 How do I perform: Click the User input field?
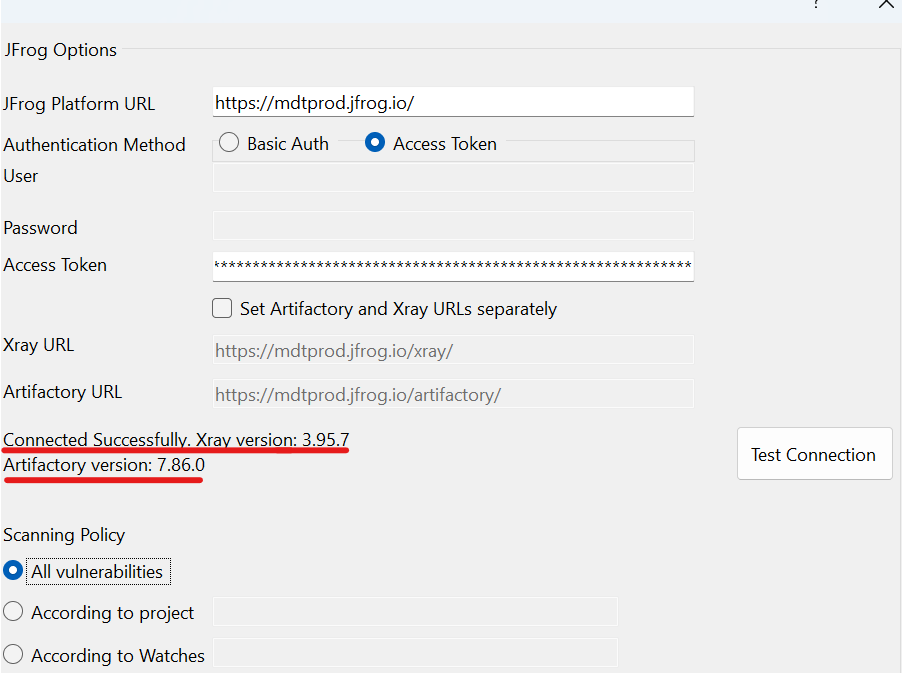(453, 178)
